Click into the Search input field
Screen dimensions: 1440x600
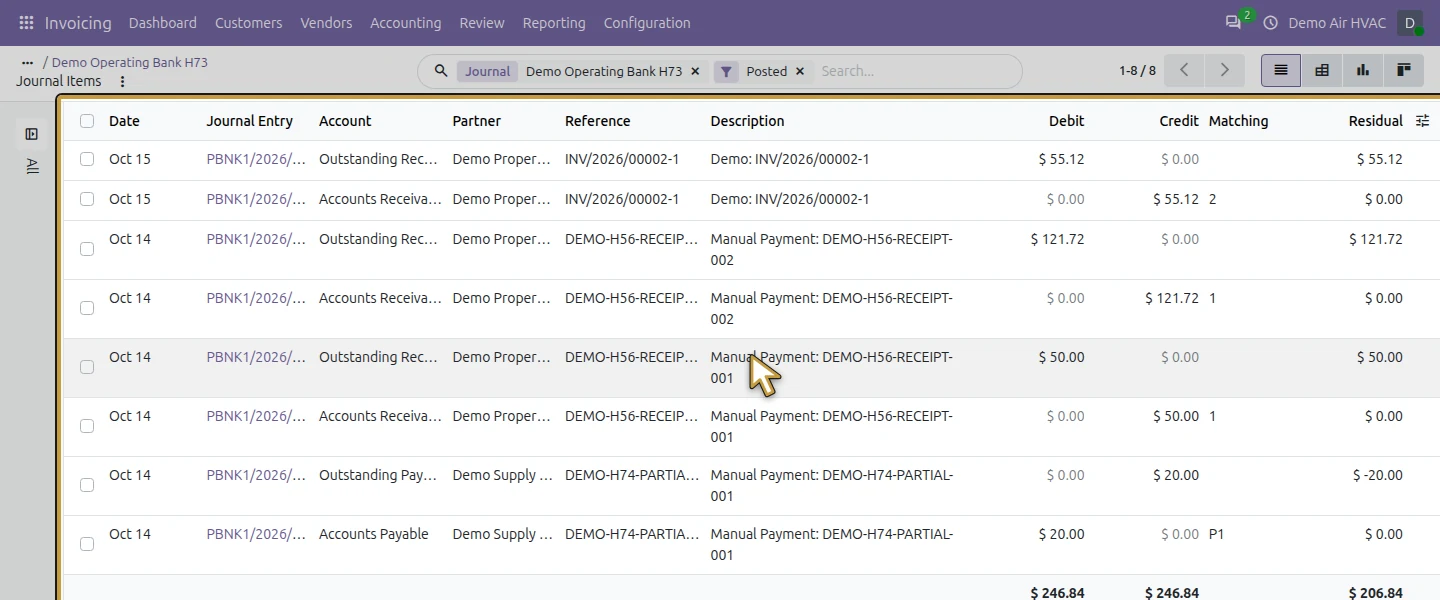(x=915, y=71)
